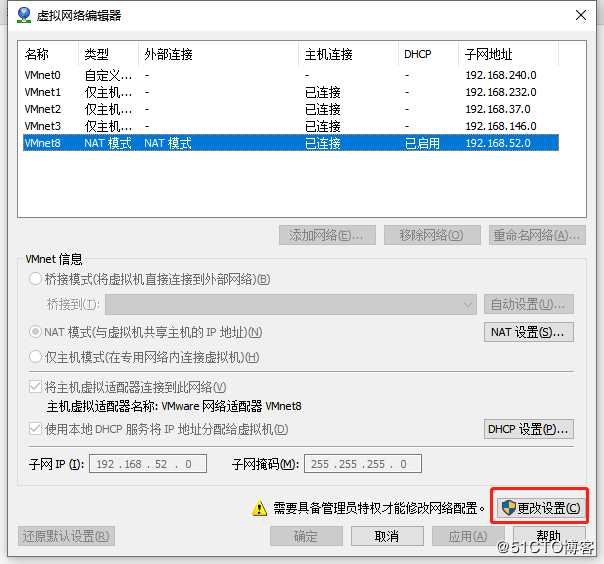Click the 子网掩码 input field

363,464
